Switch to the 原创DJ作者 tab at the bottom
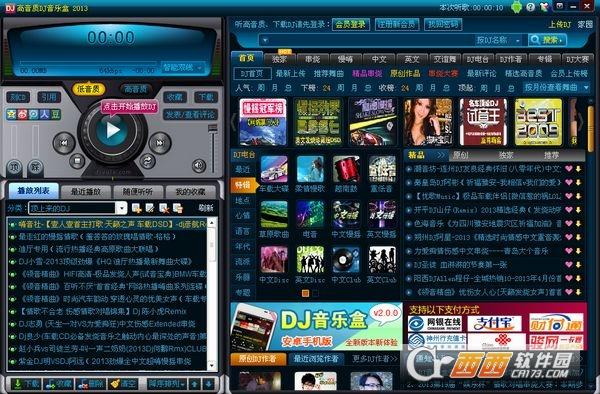This screenshot has width=600, height=394. 258,359
